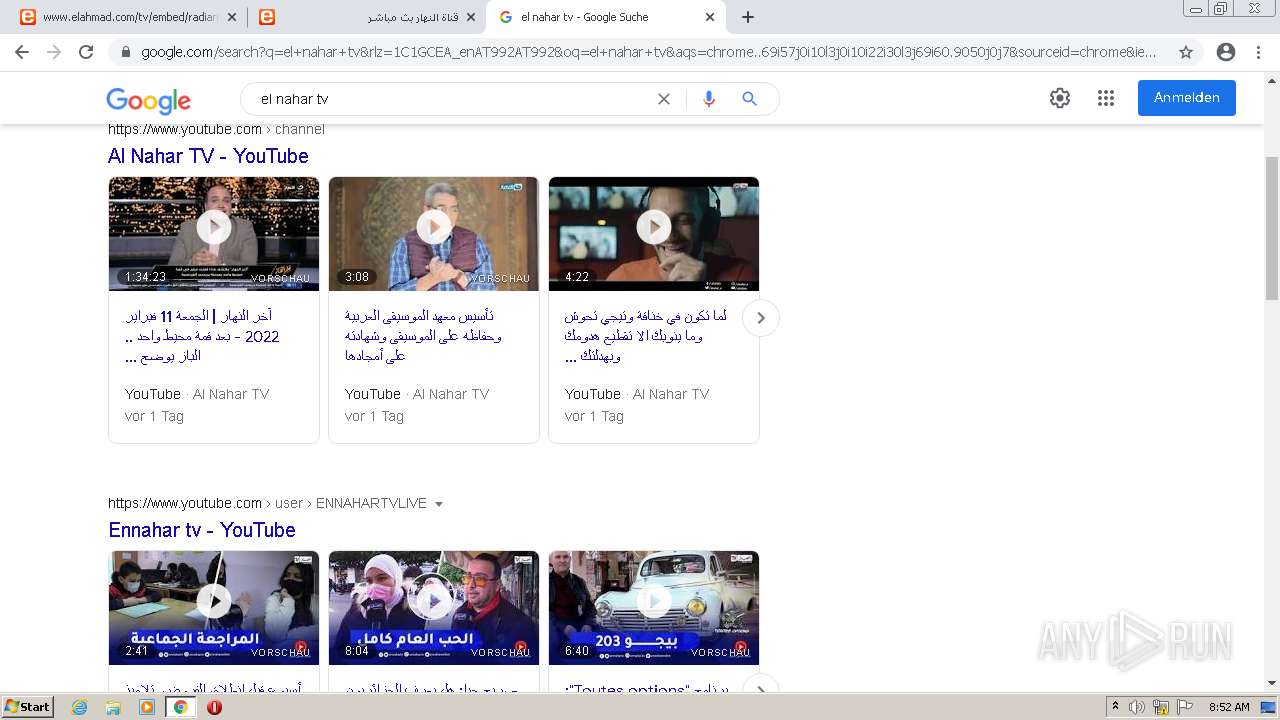Image resolution: width=1280 pixels, height=720 pixels.
Task: Open Chrome profile avatar menu
Action: click(x=1226, y=52)
